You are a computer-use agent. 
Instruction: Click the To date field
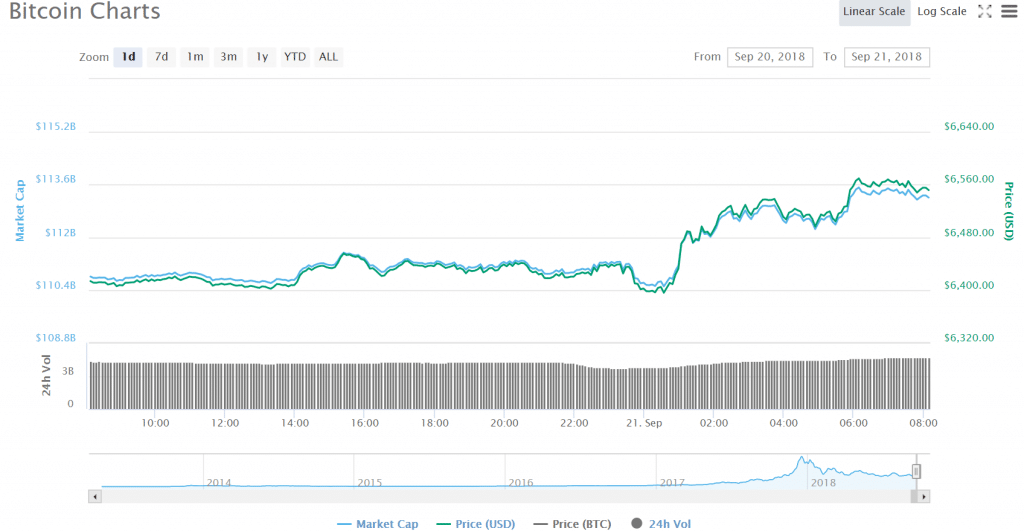(886, 57)
